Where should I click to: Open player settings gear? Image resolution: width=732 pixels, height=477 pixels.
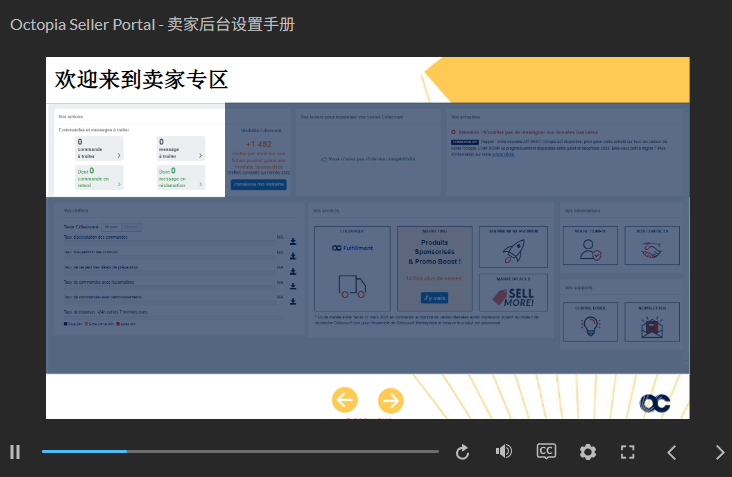point(588,452)
